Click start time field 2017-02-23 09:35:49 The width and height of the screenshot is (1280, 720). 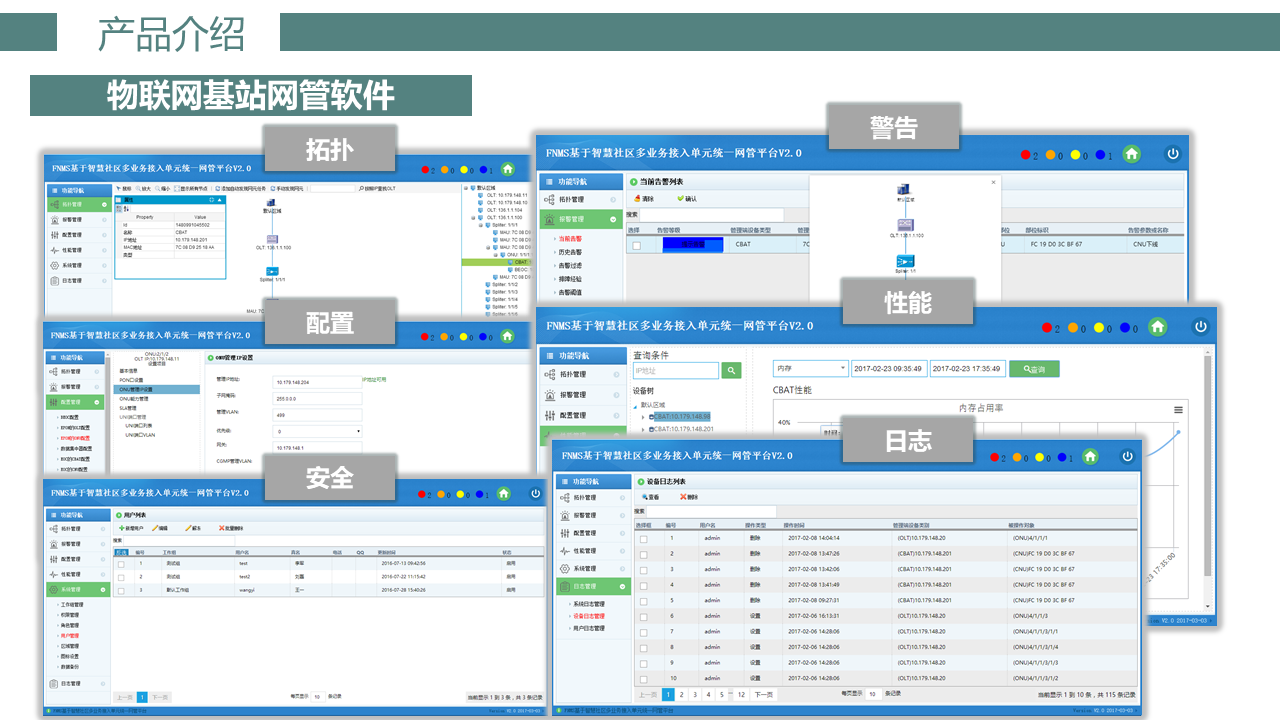pyautogui.click(x=889, y=369)
